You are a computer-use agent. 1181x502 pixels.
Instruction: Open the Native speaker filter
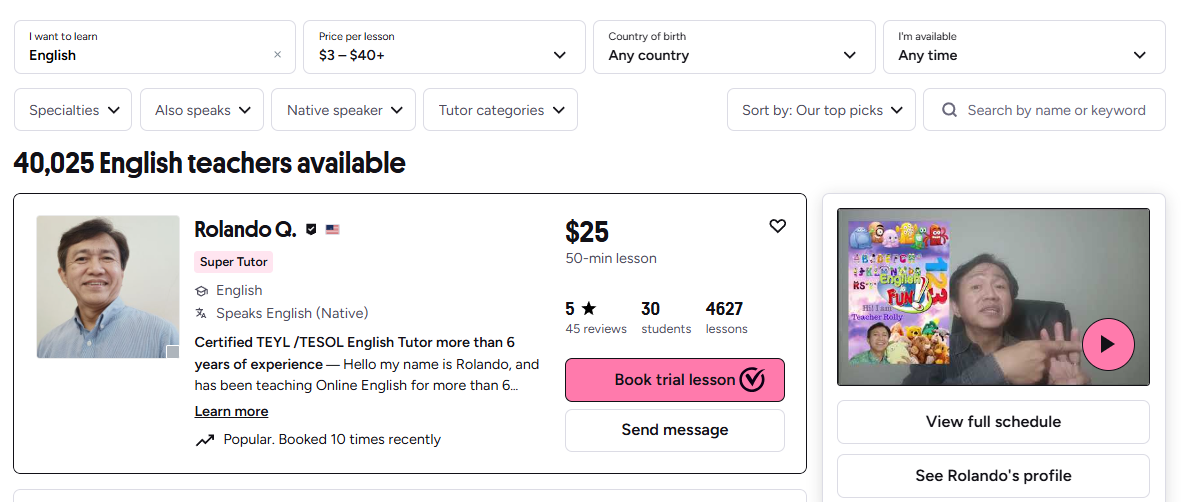pyautogui.click(x=343, y=110)
